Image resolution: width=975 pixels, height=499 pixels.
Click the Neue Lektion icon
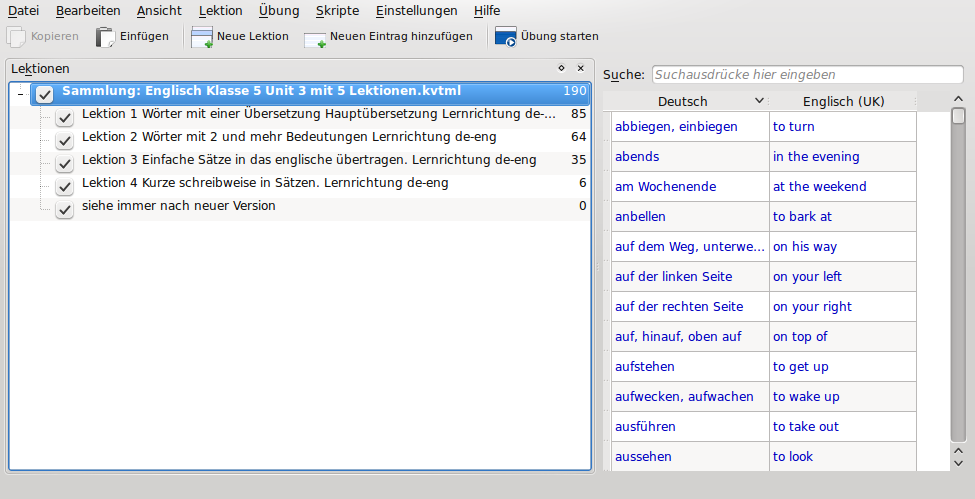click(x=202, y=37)
